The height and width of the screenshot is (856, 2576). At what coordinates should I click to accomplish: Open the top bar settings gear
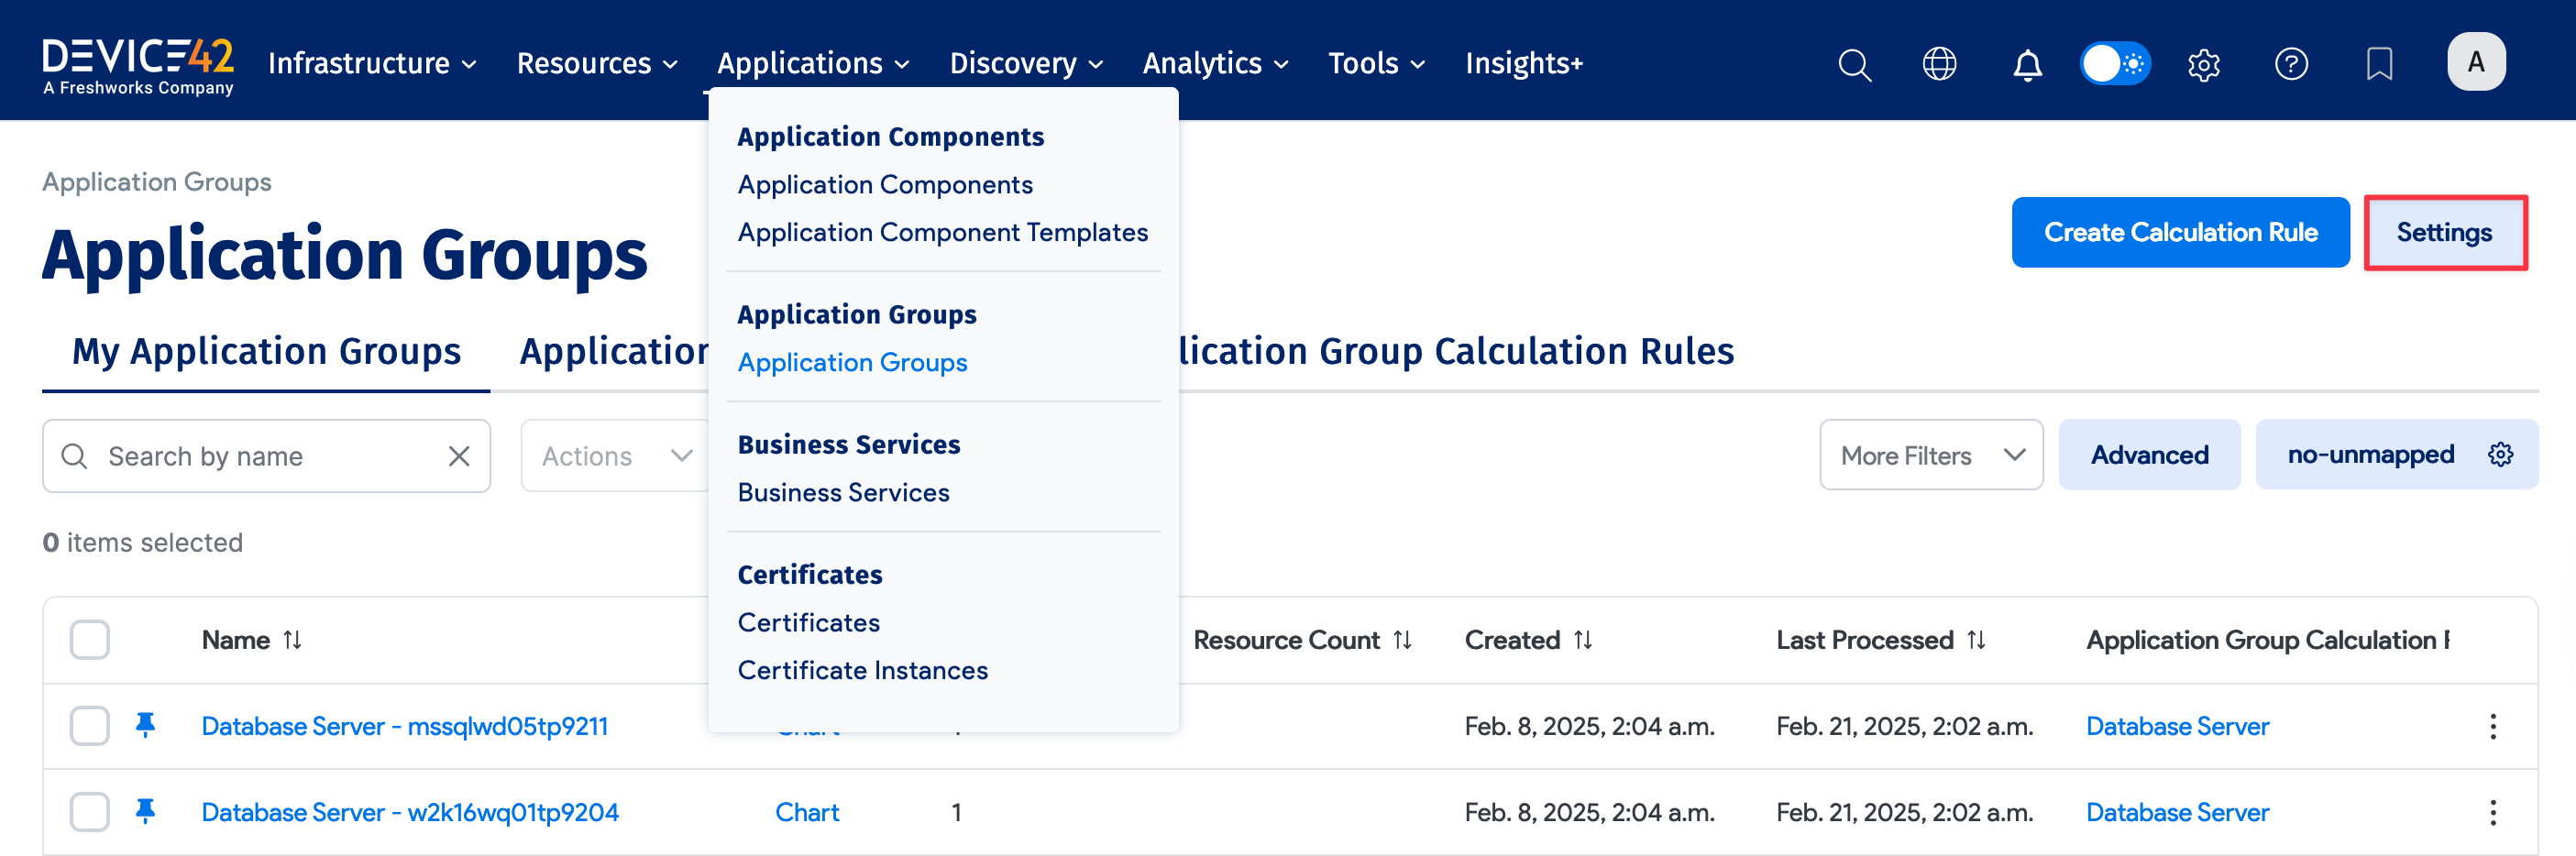[2204, 63]
